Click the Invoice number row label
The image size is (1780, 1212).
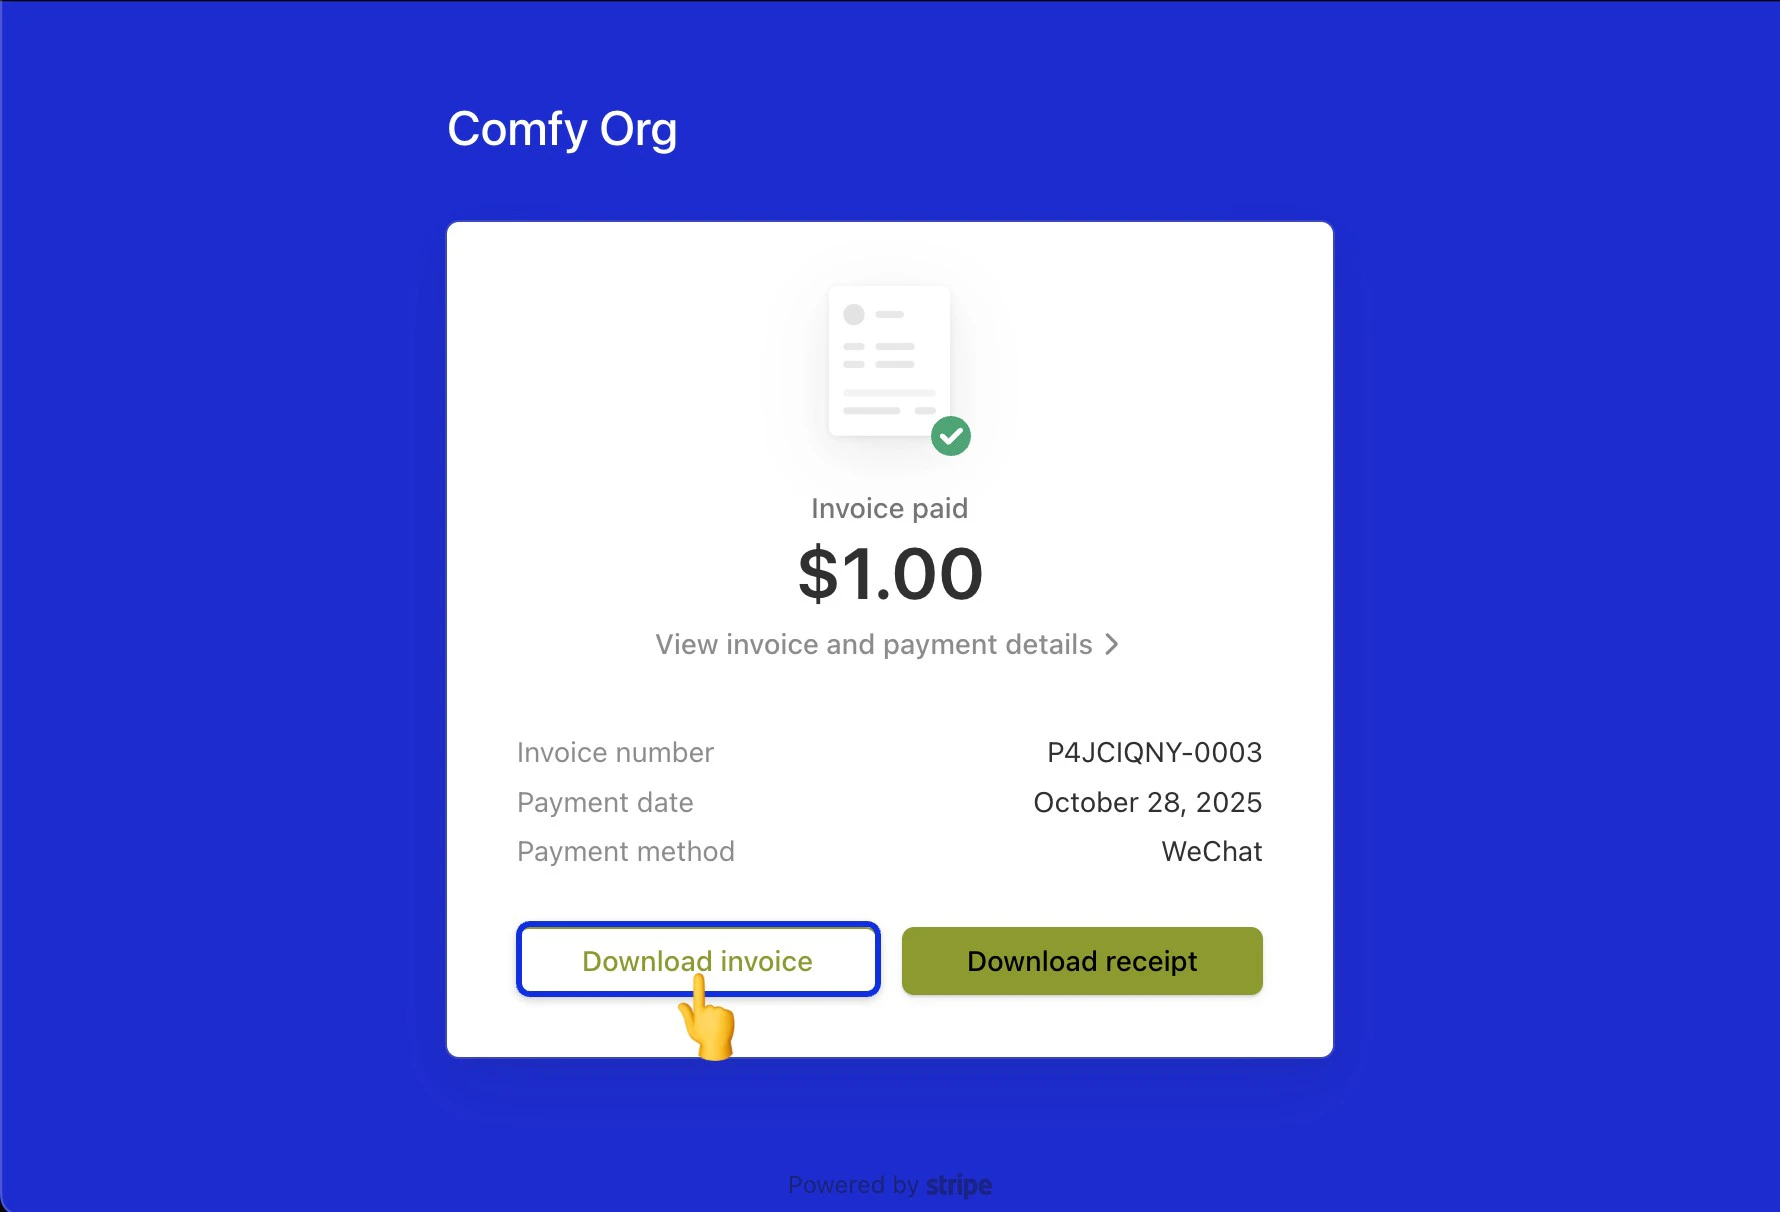click(615, 752)
